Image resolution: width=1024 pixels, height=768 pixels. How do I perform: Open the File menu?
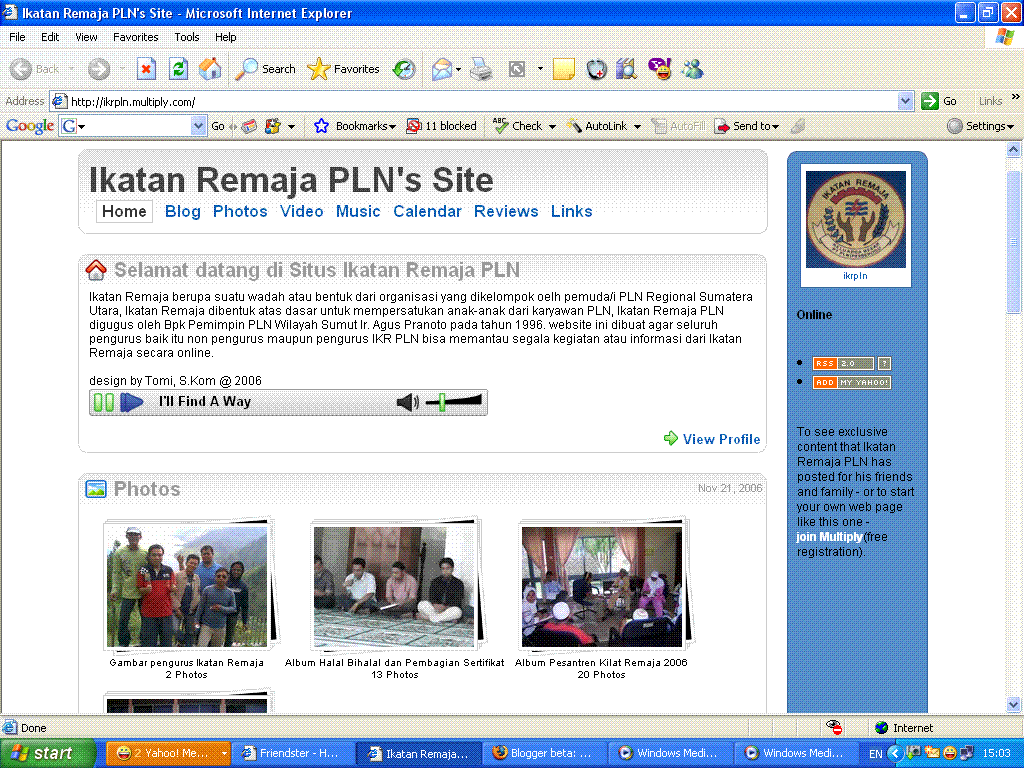(x=18, y=37)
